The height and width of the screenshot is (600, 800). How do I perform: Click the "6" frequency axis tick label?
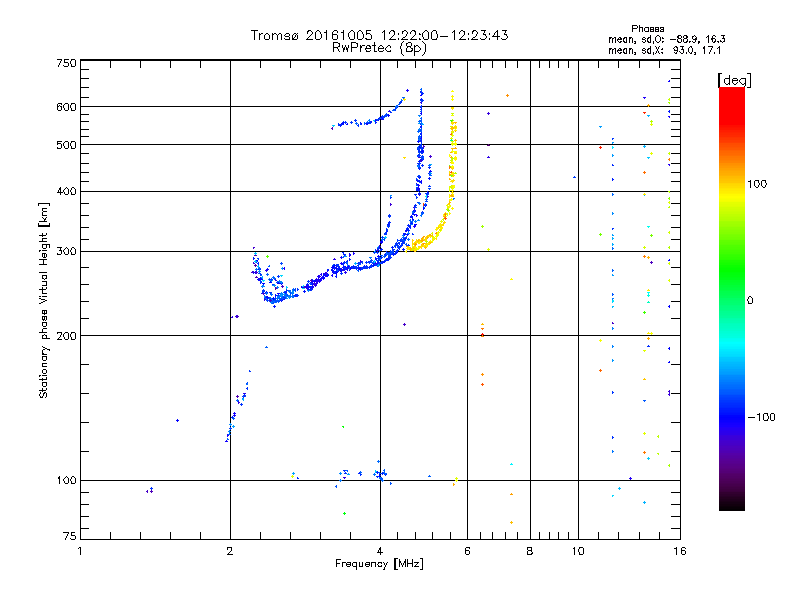tap(467, 551)
